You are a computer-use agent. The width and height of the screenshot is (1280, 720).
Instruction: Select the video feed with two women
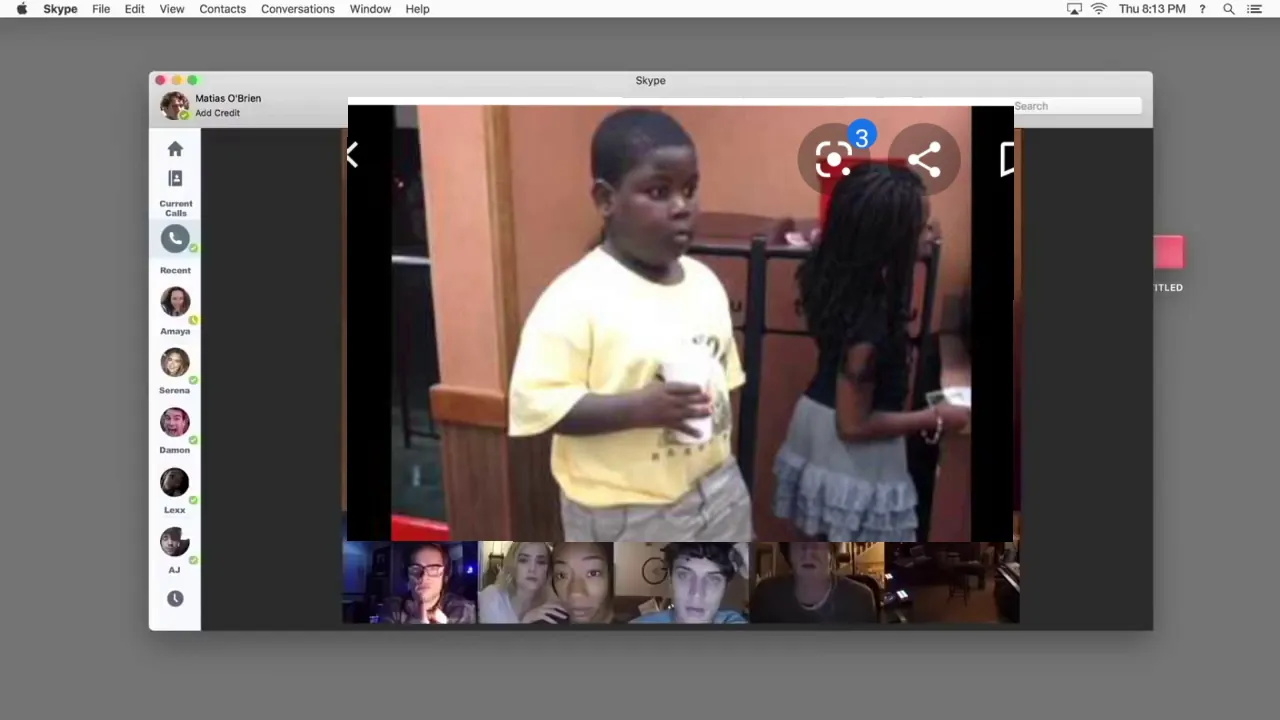pyautogui.click(x=546, y=583)
